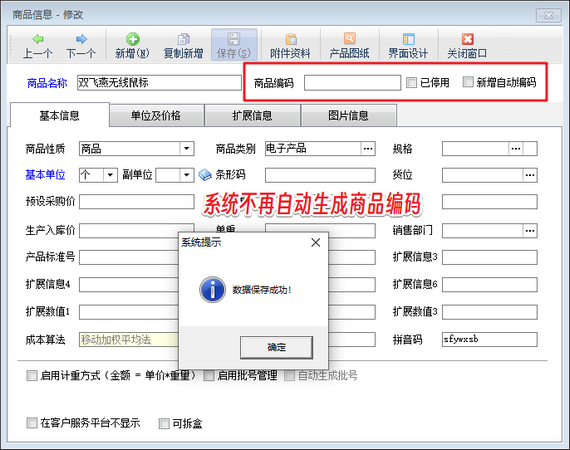Open the 基本单位 unit dropdown
This screenshot has width=570, height=450.
[110, 175]
